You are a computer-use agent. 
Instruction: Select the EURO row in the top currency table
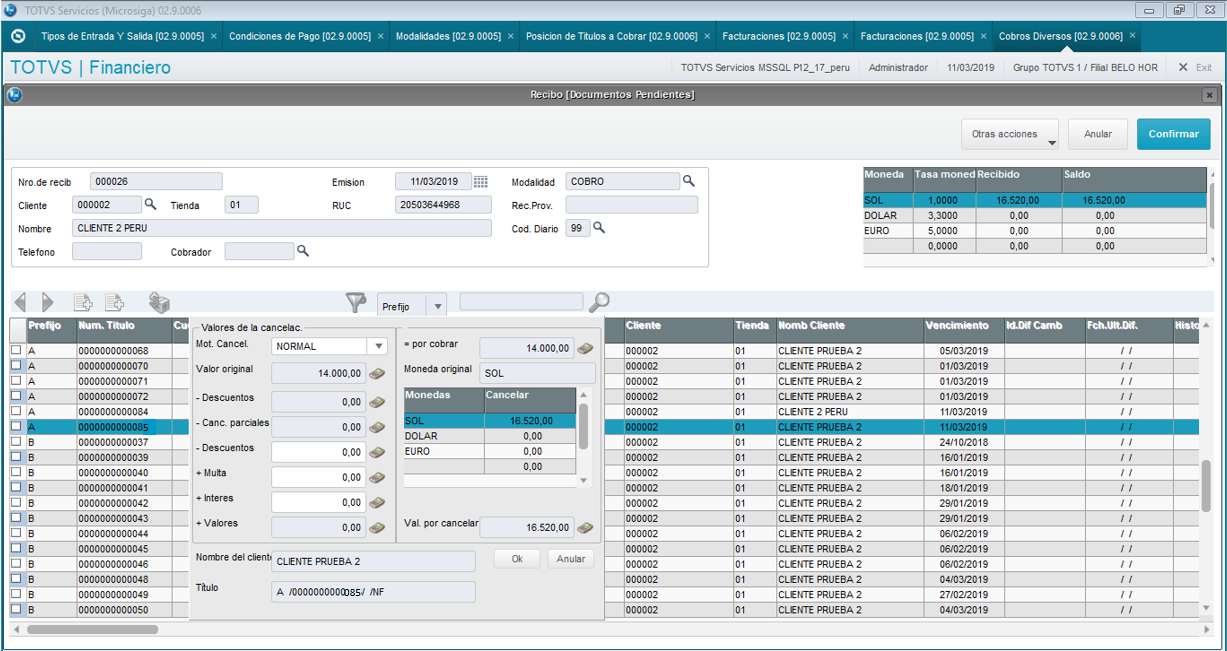1034,230
